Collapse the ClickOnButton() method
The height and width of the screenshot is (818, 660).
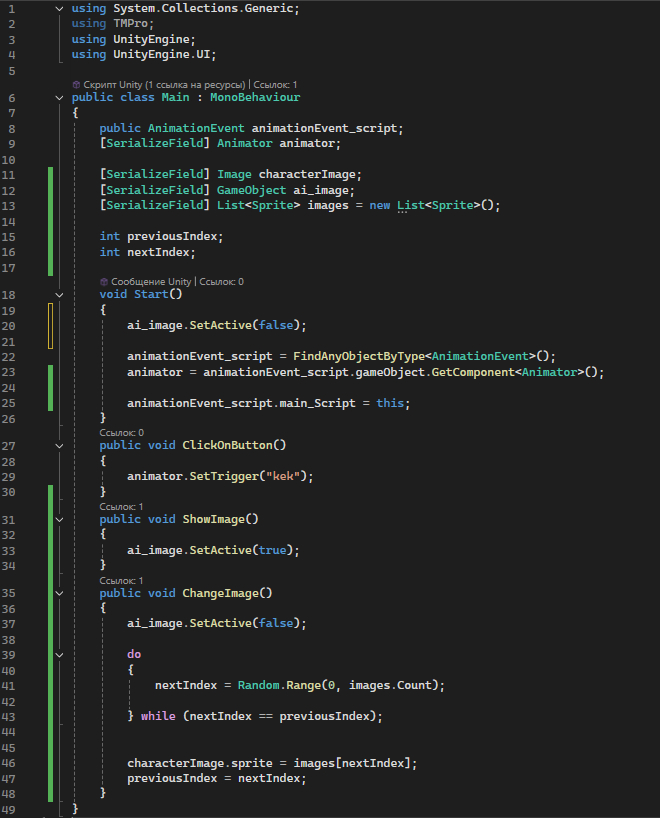[61, 445]
